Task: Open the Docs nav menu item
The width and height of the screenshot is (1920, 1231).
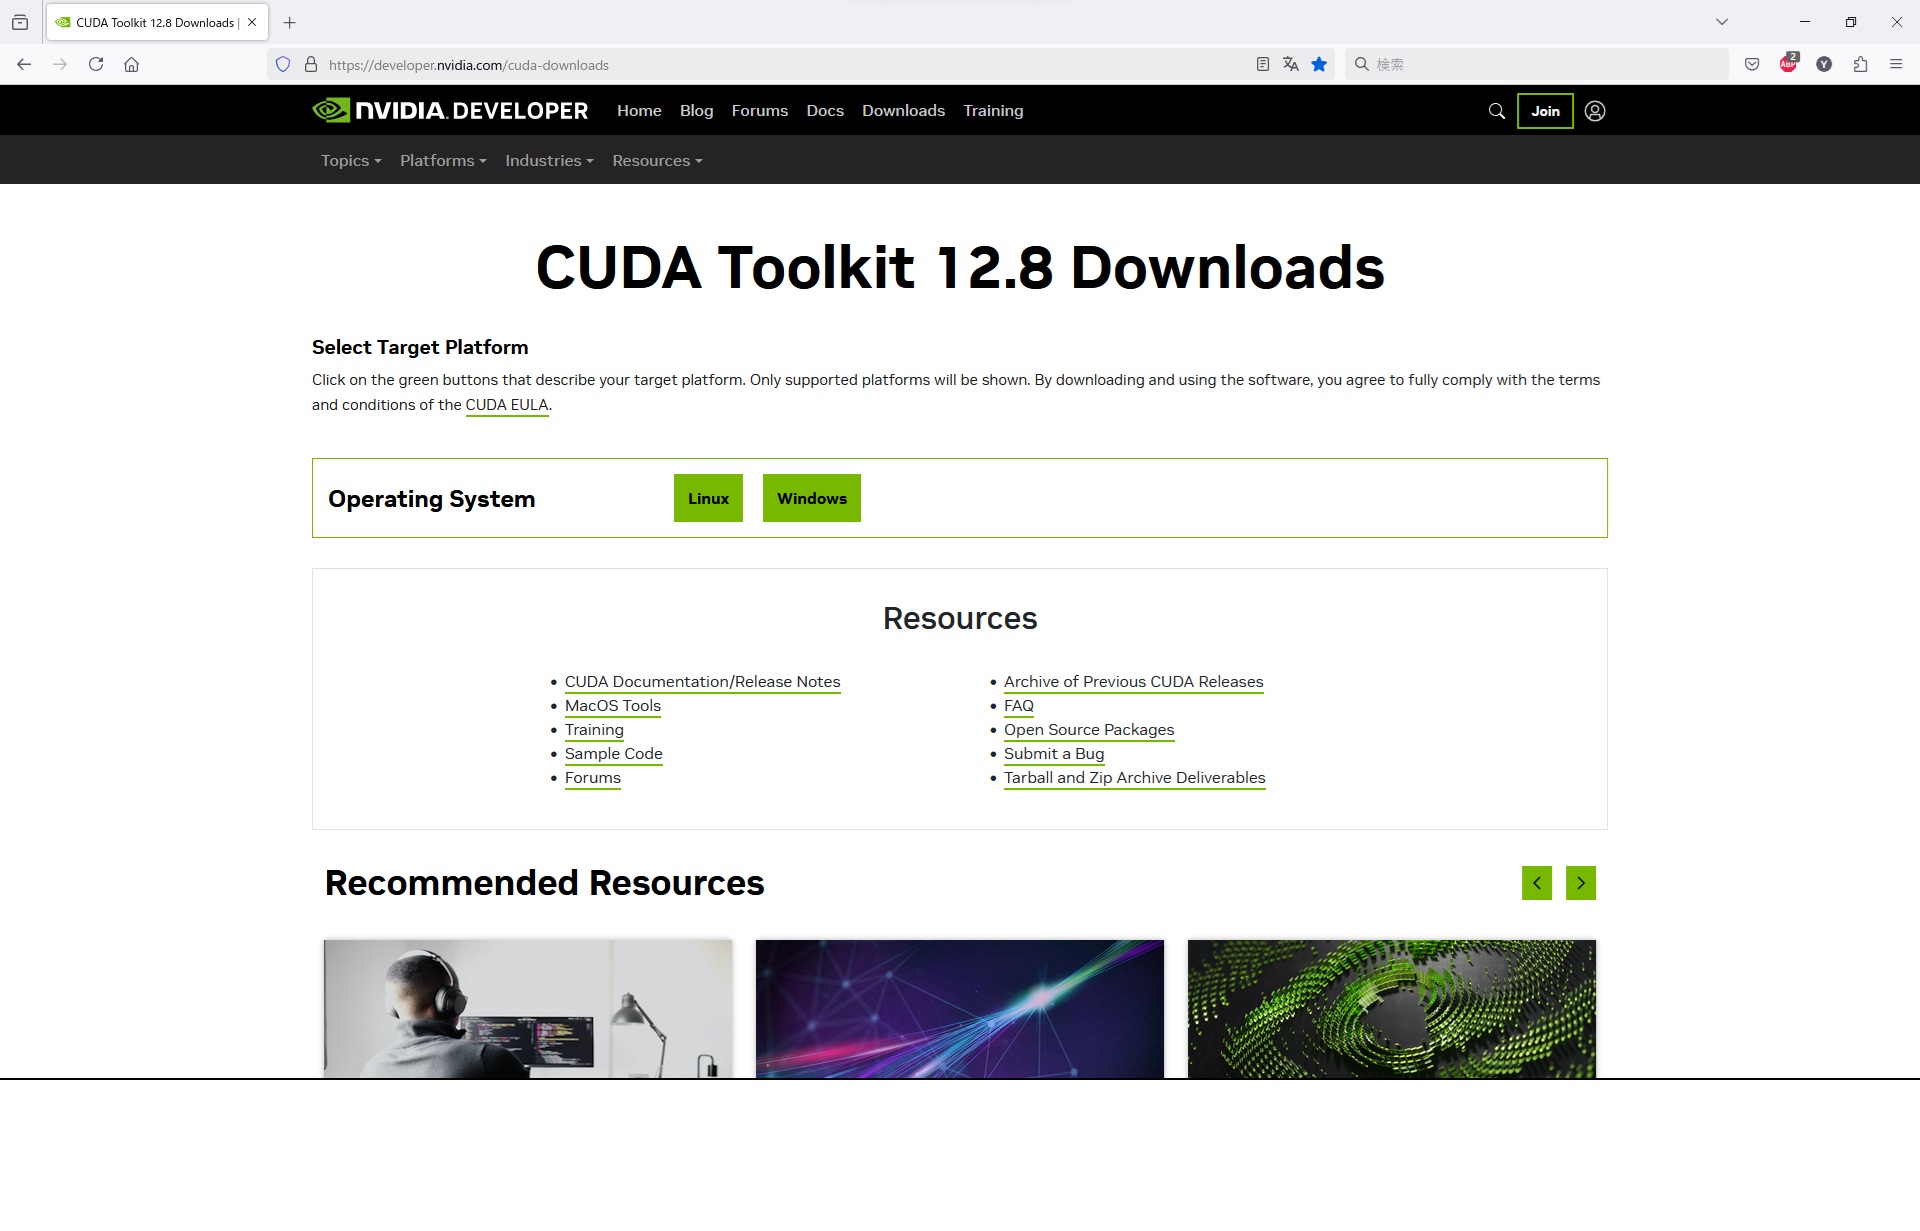Action: pos(825,111)
